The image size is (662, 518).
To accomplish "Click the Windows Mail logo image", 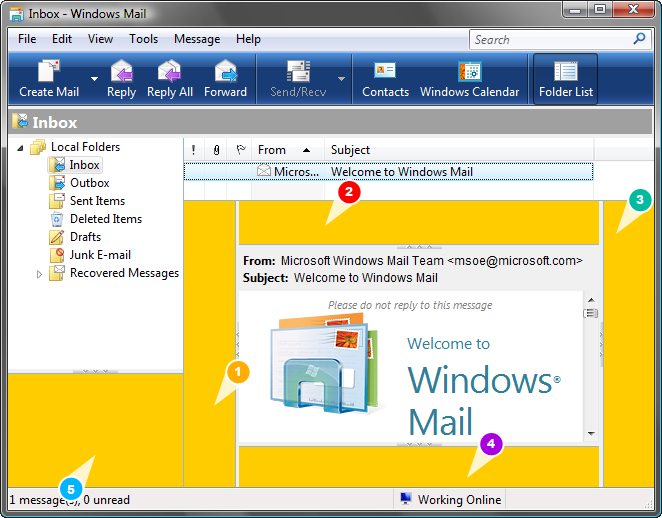I will [325, 365].
